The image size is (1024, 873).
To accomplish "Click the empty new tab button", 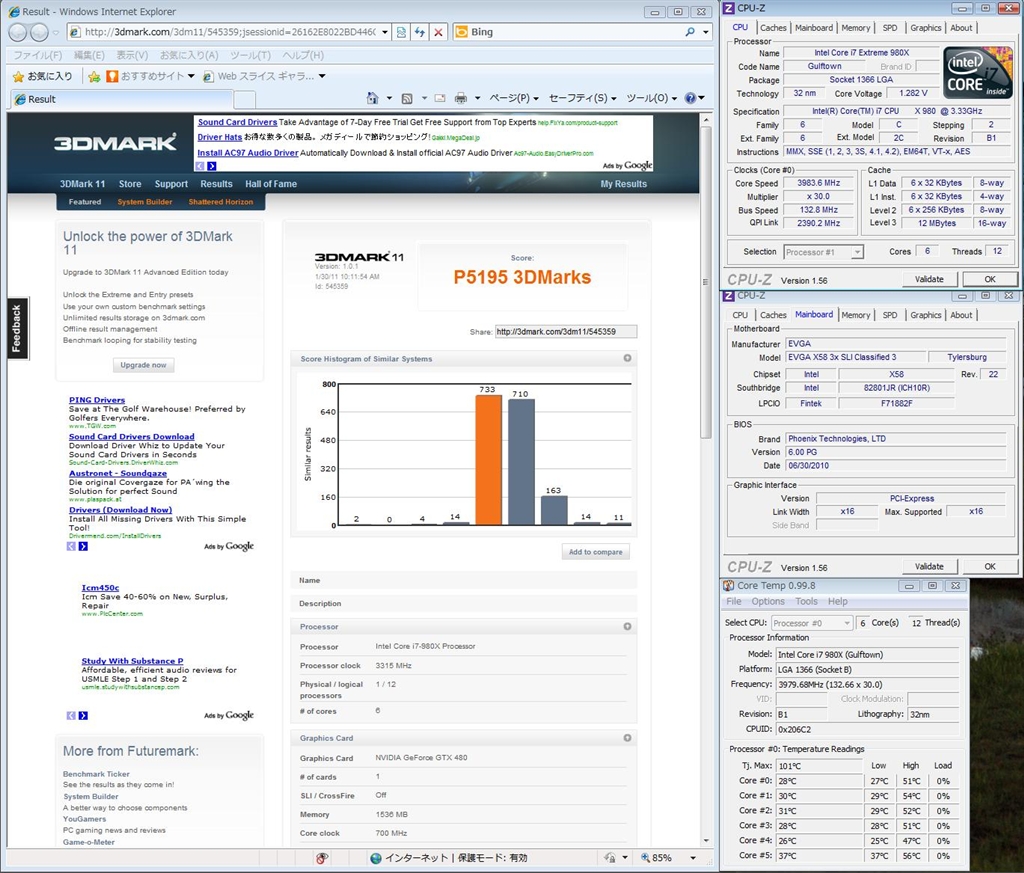I will click(244, 99).
